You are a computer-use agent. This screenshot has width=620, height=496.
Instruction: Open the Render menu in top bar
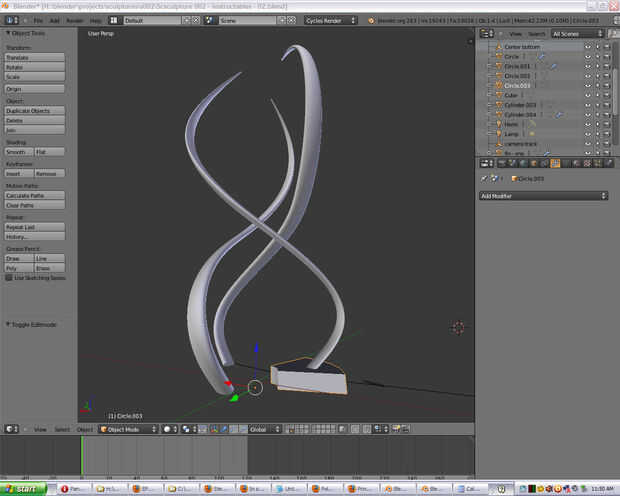75,20
